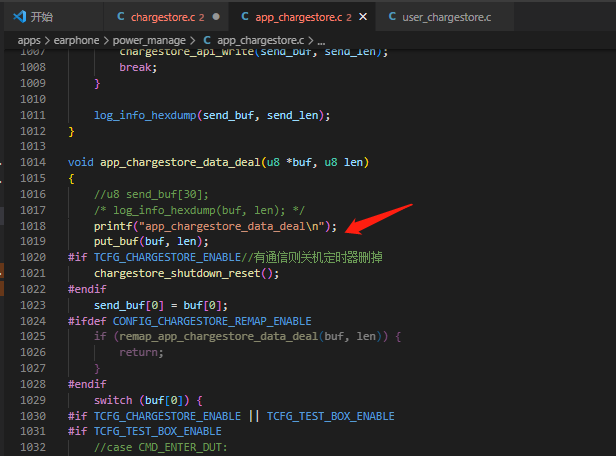Click line number 1029 in gutter
Viewport: 616px width, 456px height.
tap(33, 400)
